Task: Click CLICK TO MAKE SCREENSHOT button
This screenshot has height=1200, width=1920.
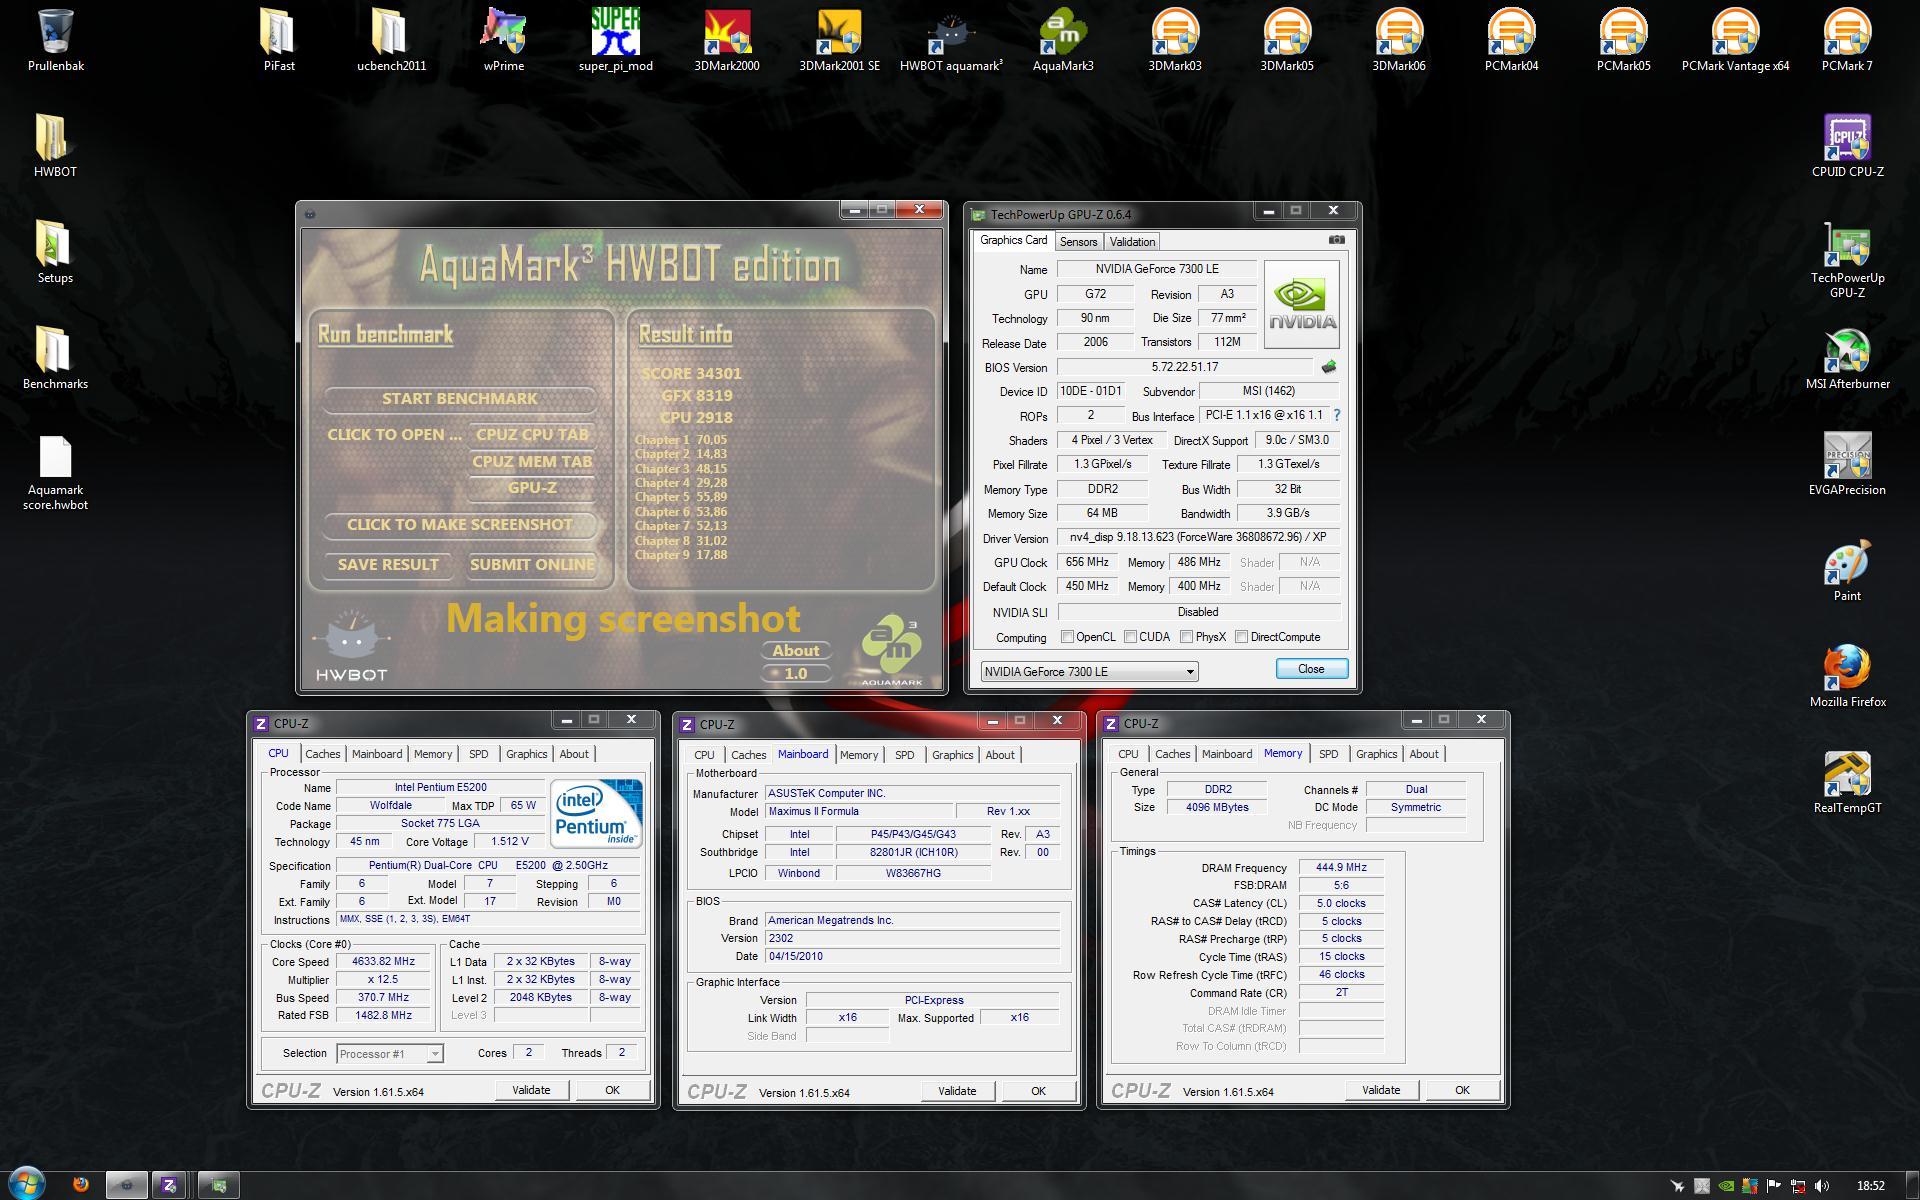Action: click(x=460, y=525)
